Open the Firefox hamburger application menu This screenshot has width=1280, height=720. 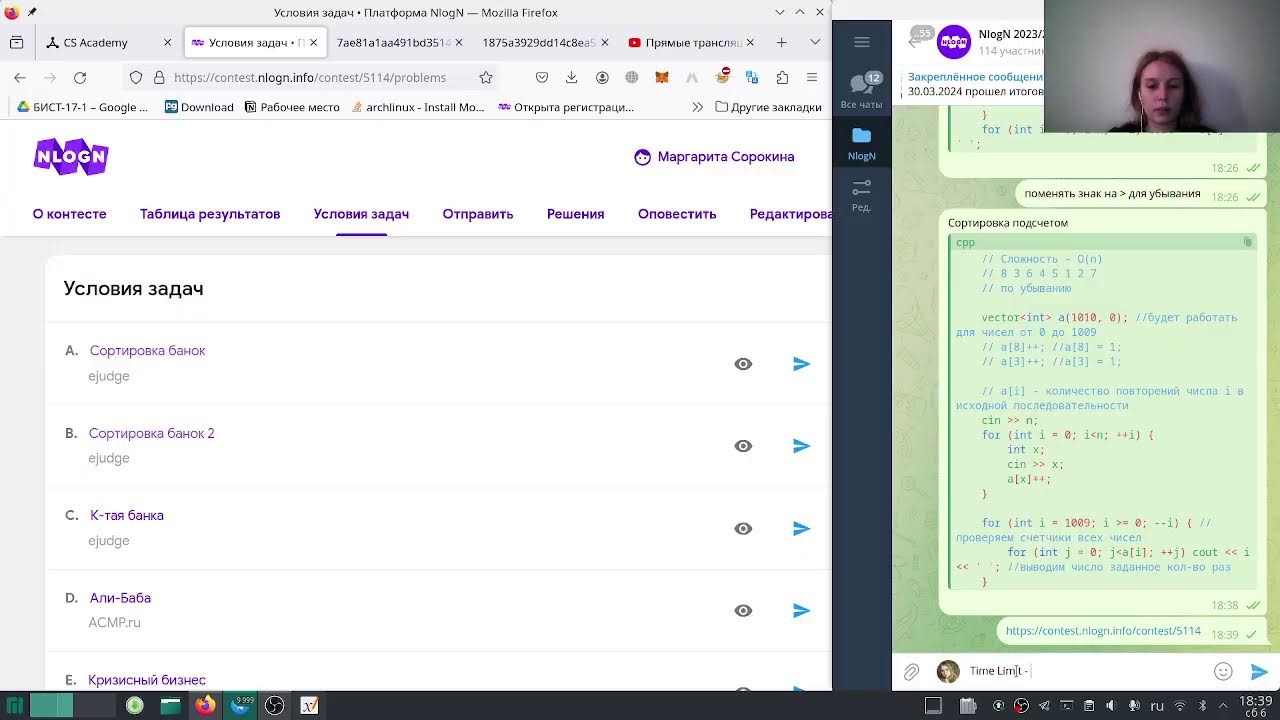click(812, 77)
